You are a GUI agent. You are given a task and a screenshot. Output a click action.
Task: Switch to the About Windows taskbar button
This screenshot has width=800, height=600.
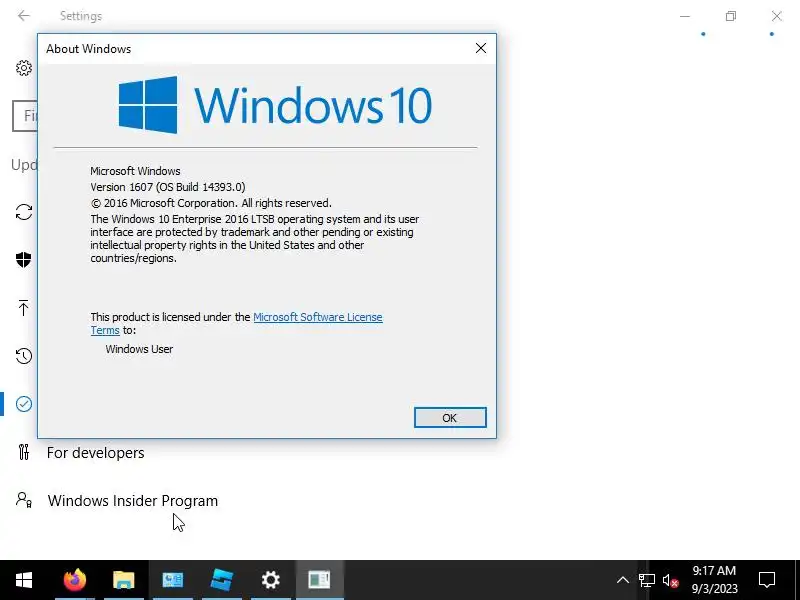(319, 580)
